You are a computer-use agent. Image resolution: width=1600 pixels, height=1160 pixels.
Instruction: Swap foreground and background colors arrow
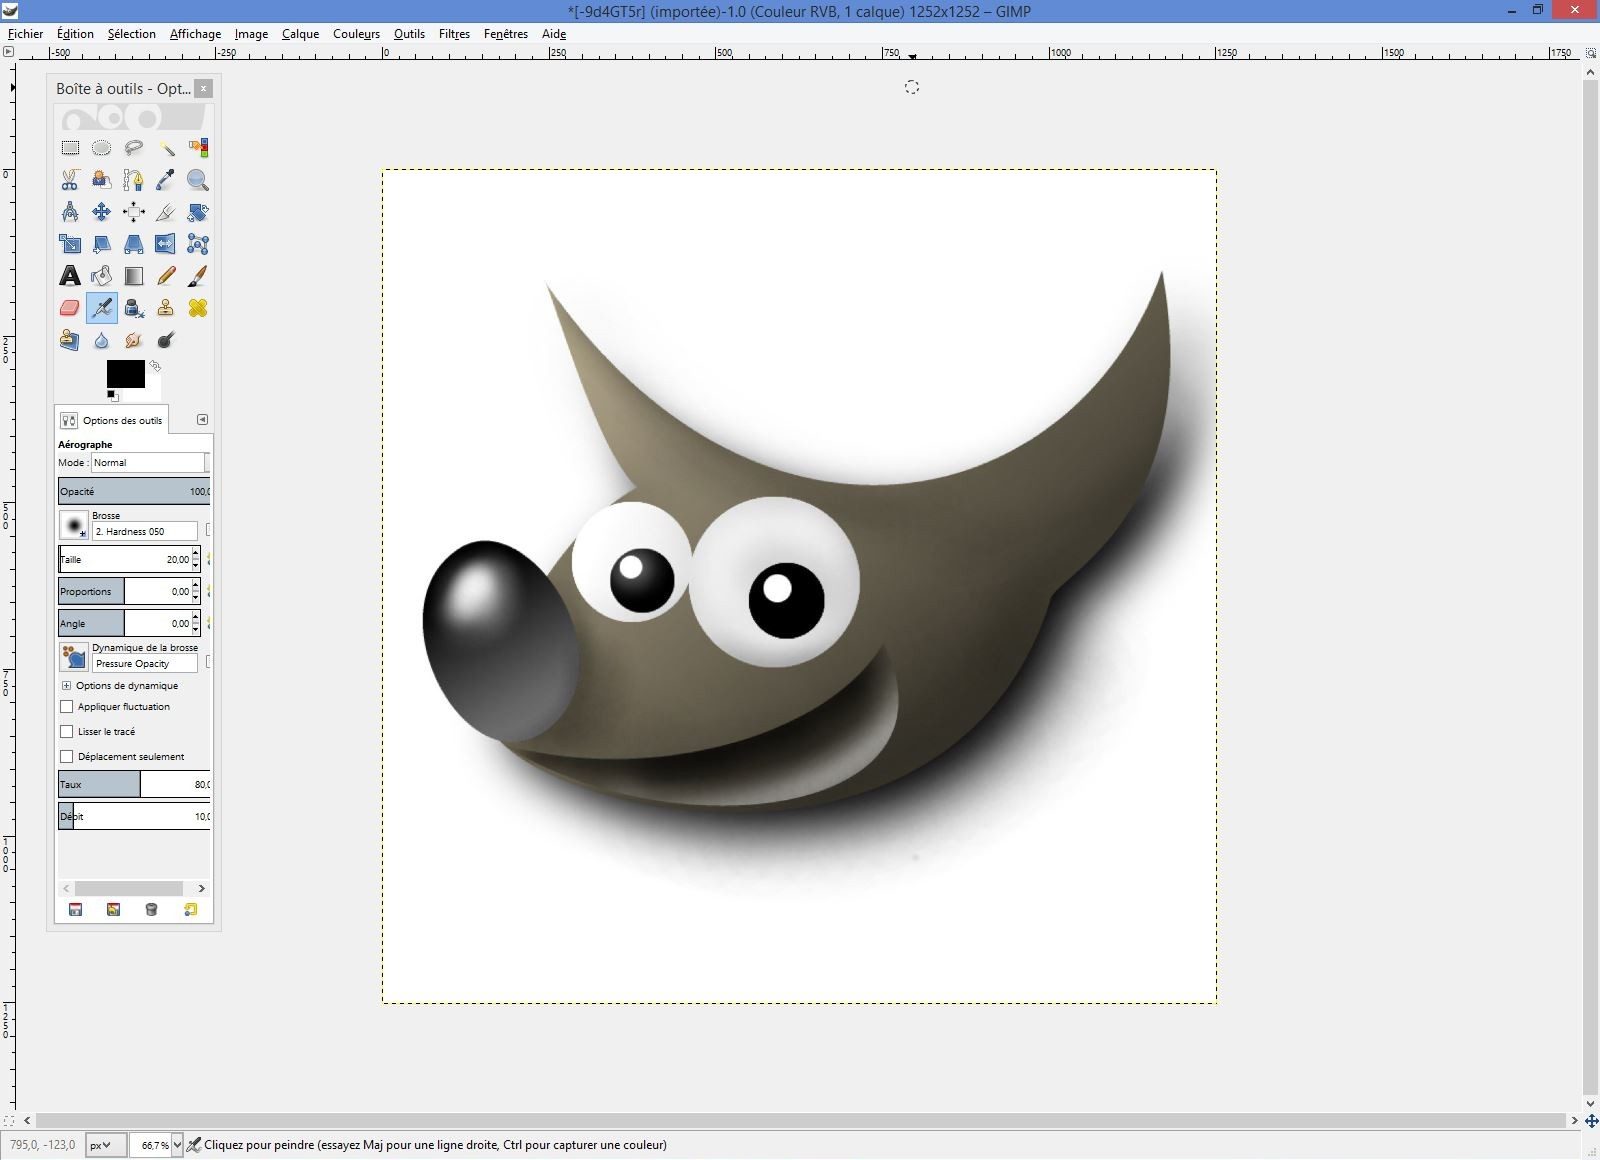pos(155,366)
